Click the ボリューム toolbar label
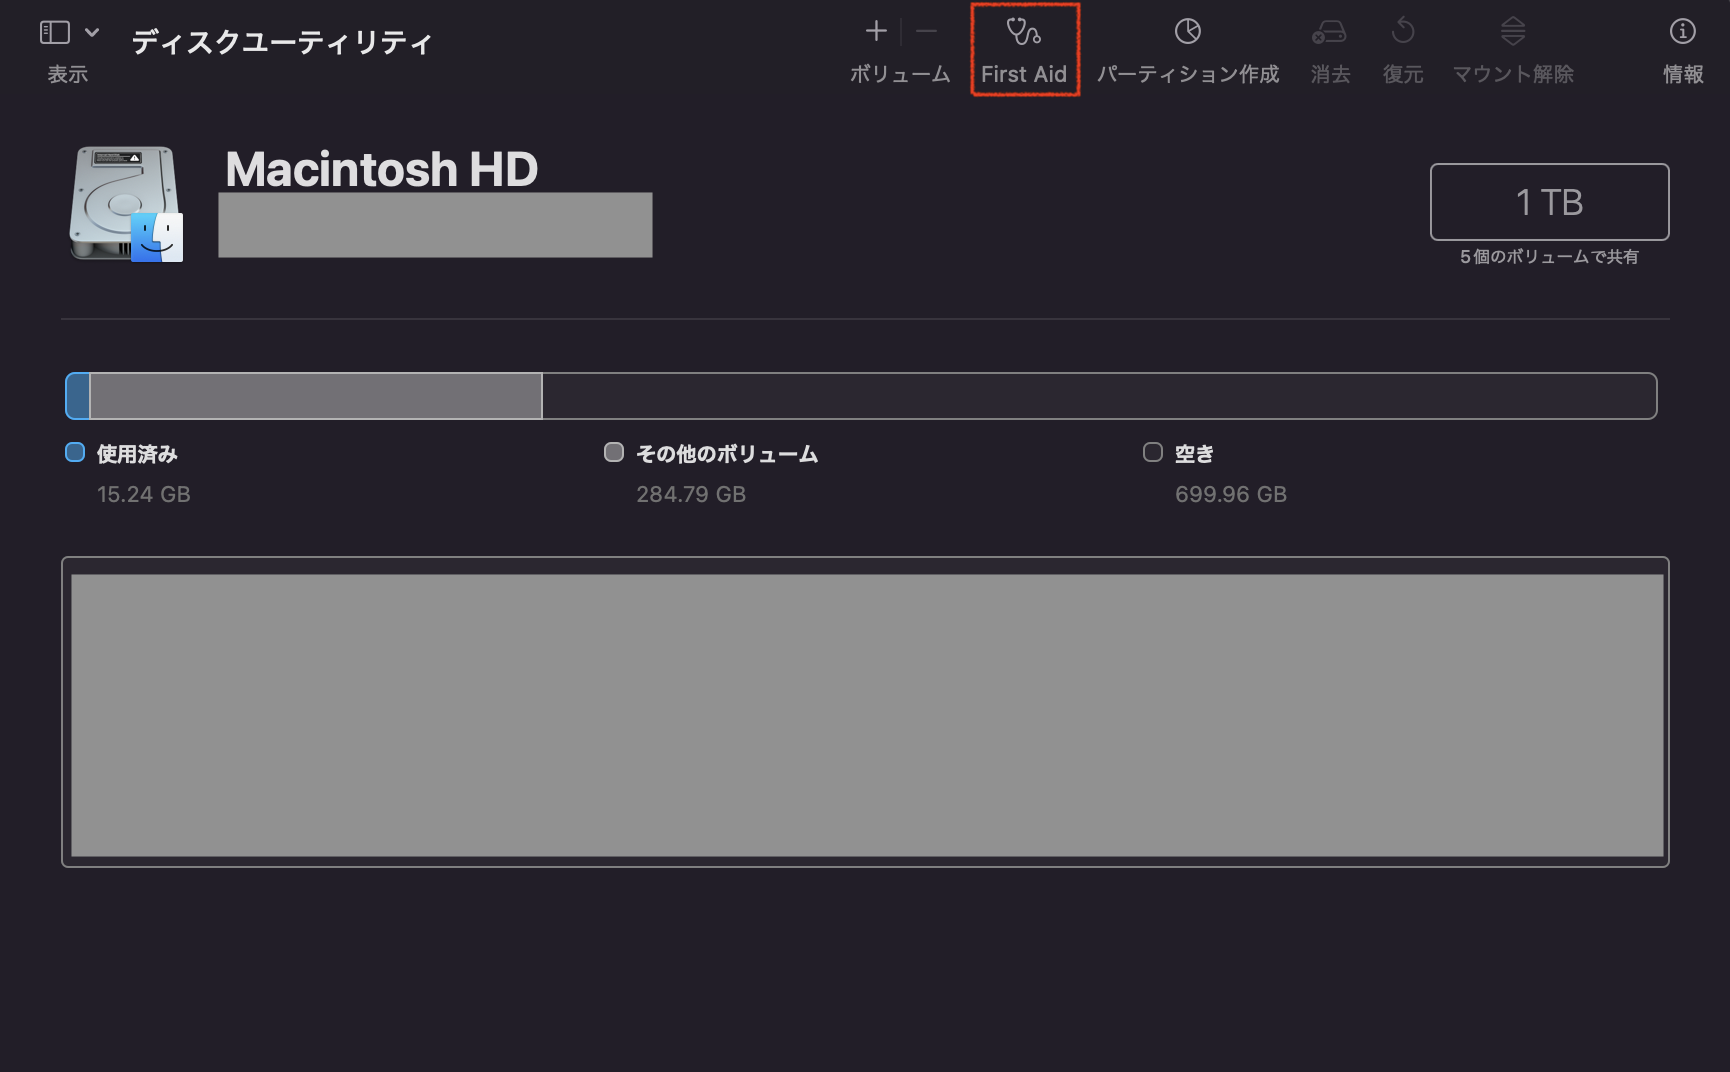The width and height of the screenshot is (1730, 1072). click(x=900, y=74)
